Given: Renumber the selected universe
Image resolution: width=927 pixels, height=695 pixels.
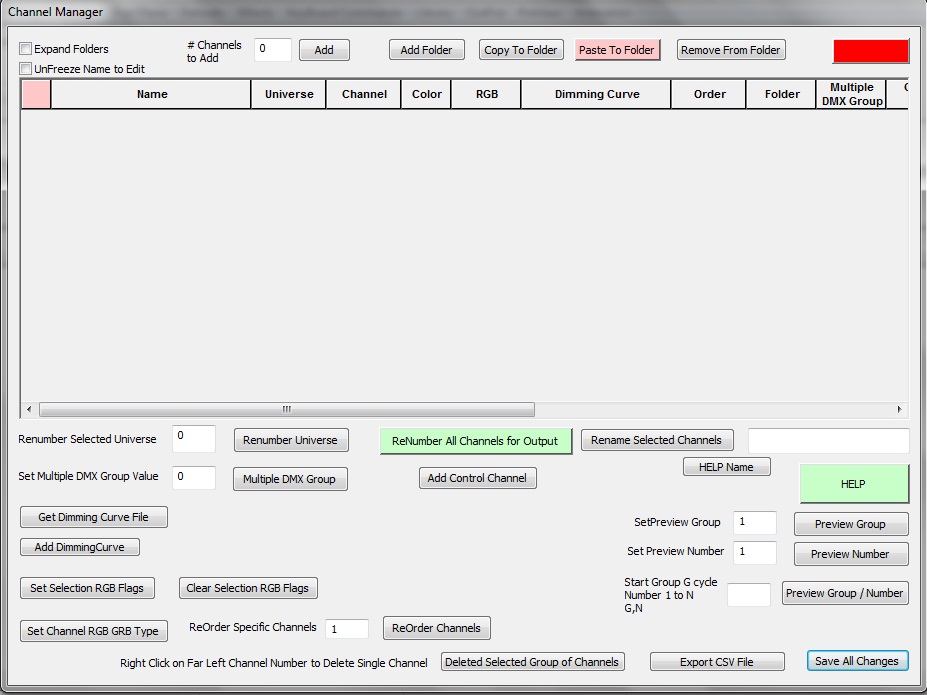Looking at the screenshot, I should click(289, 440).
